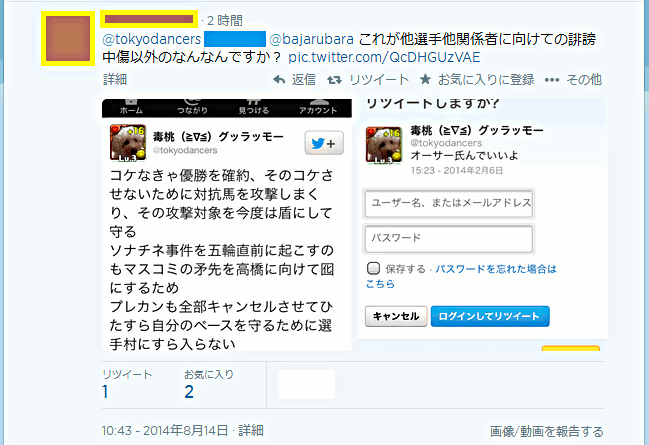Toggle the 保存する checkbox
Screen dimensions: 649x445
pos(373,268)
